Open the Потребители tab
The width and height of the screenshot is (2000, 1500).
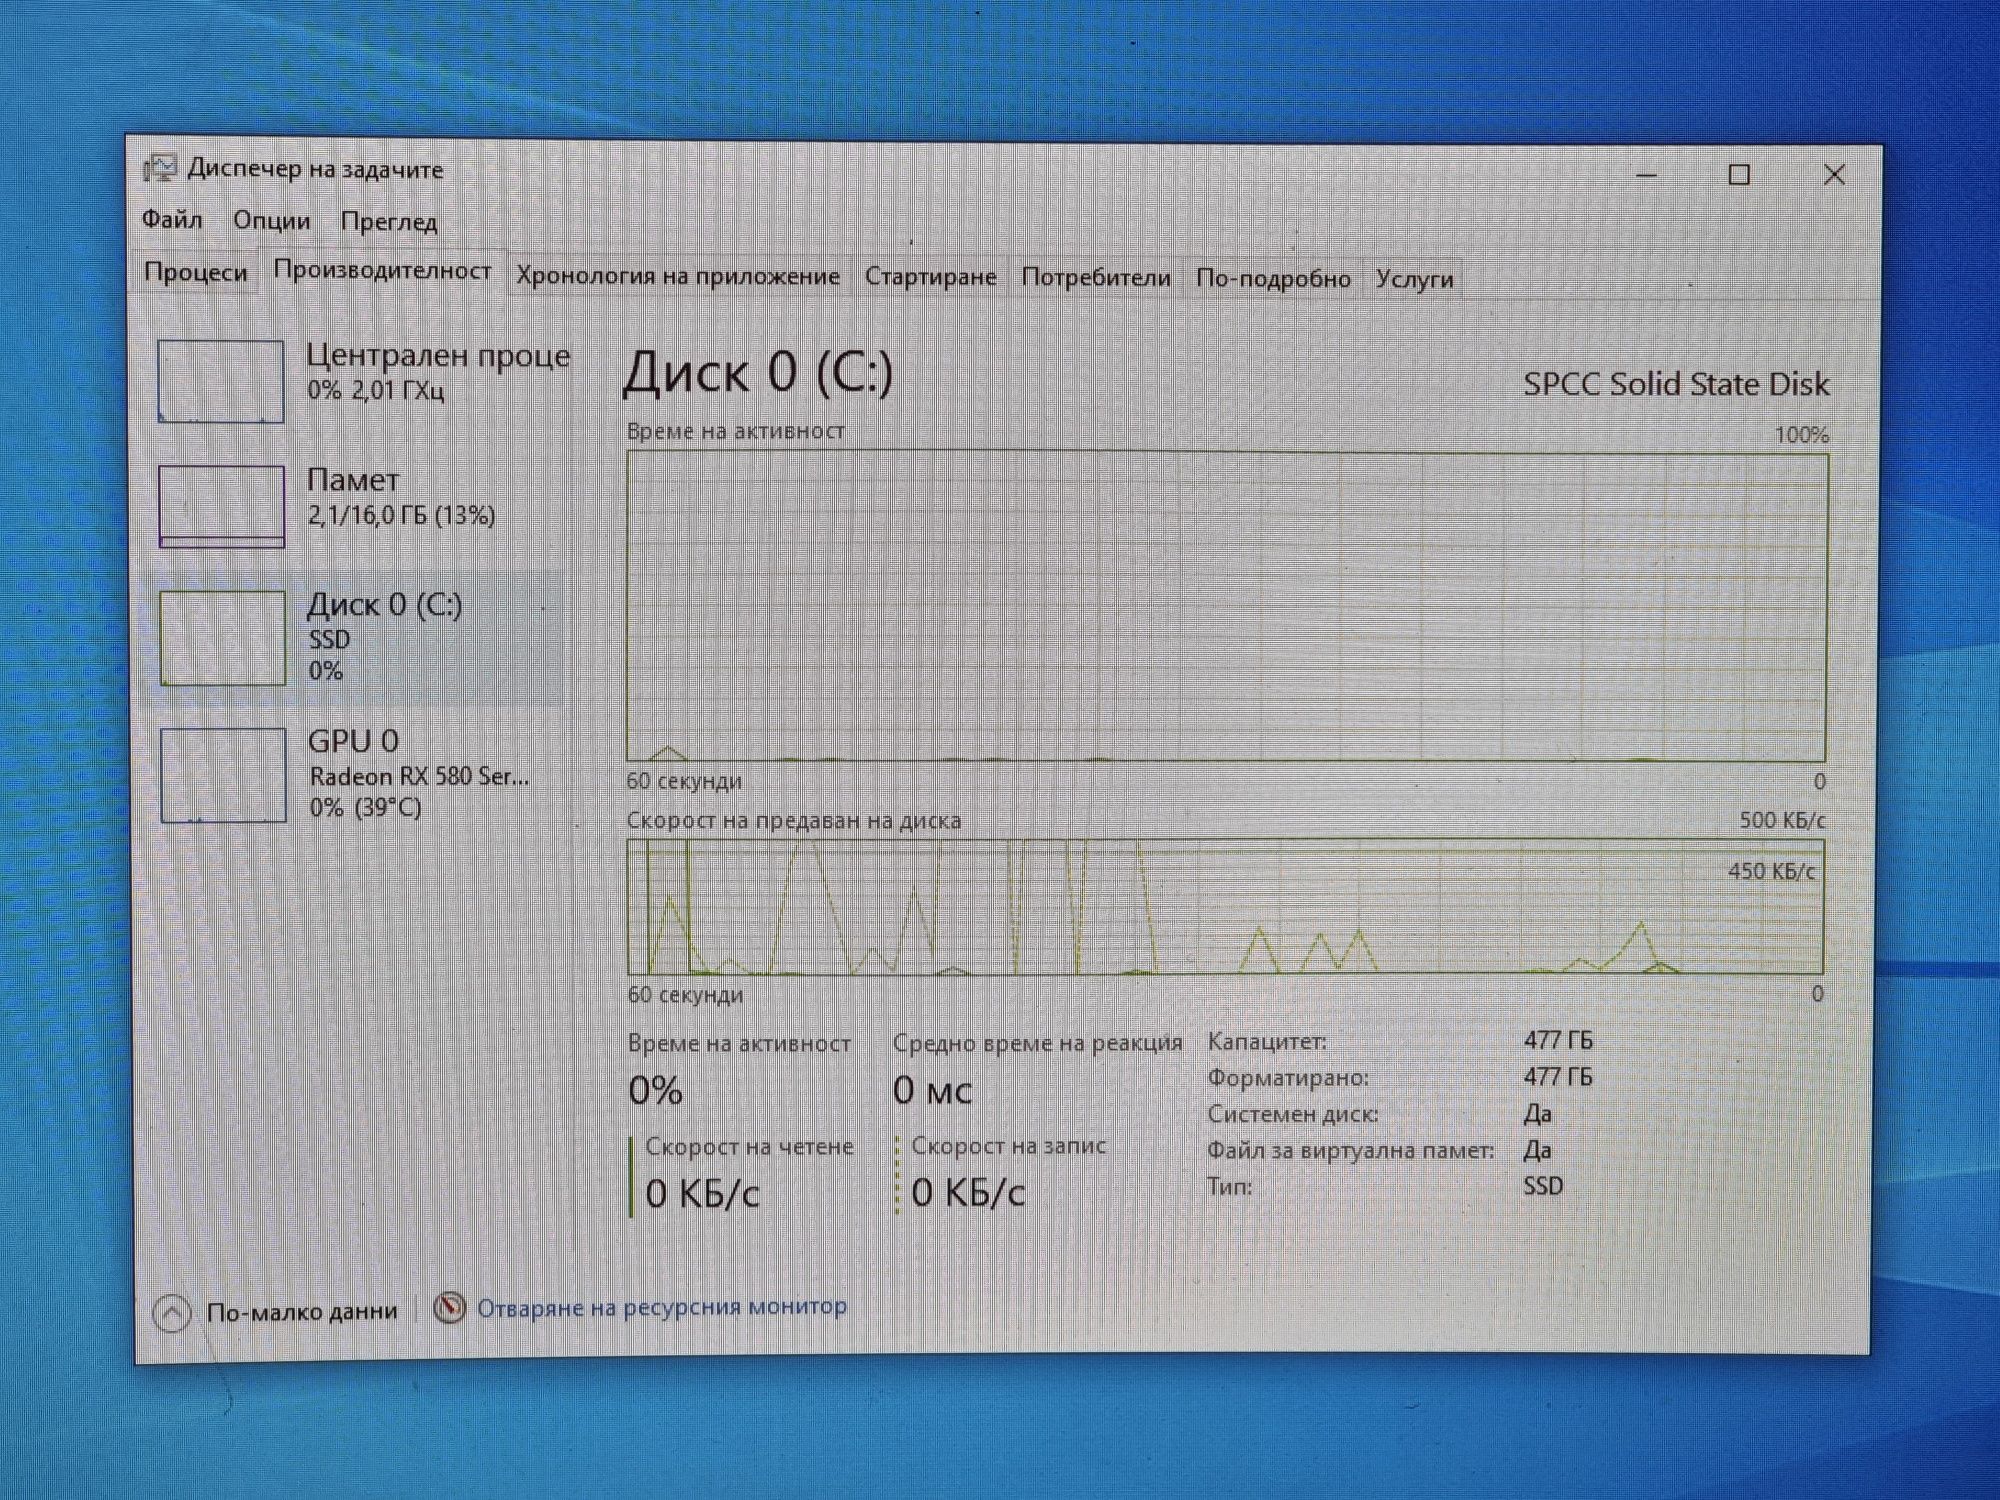pos(1095,277)
